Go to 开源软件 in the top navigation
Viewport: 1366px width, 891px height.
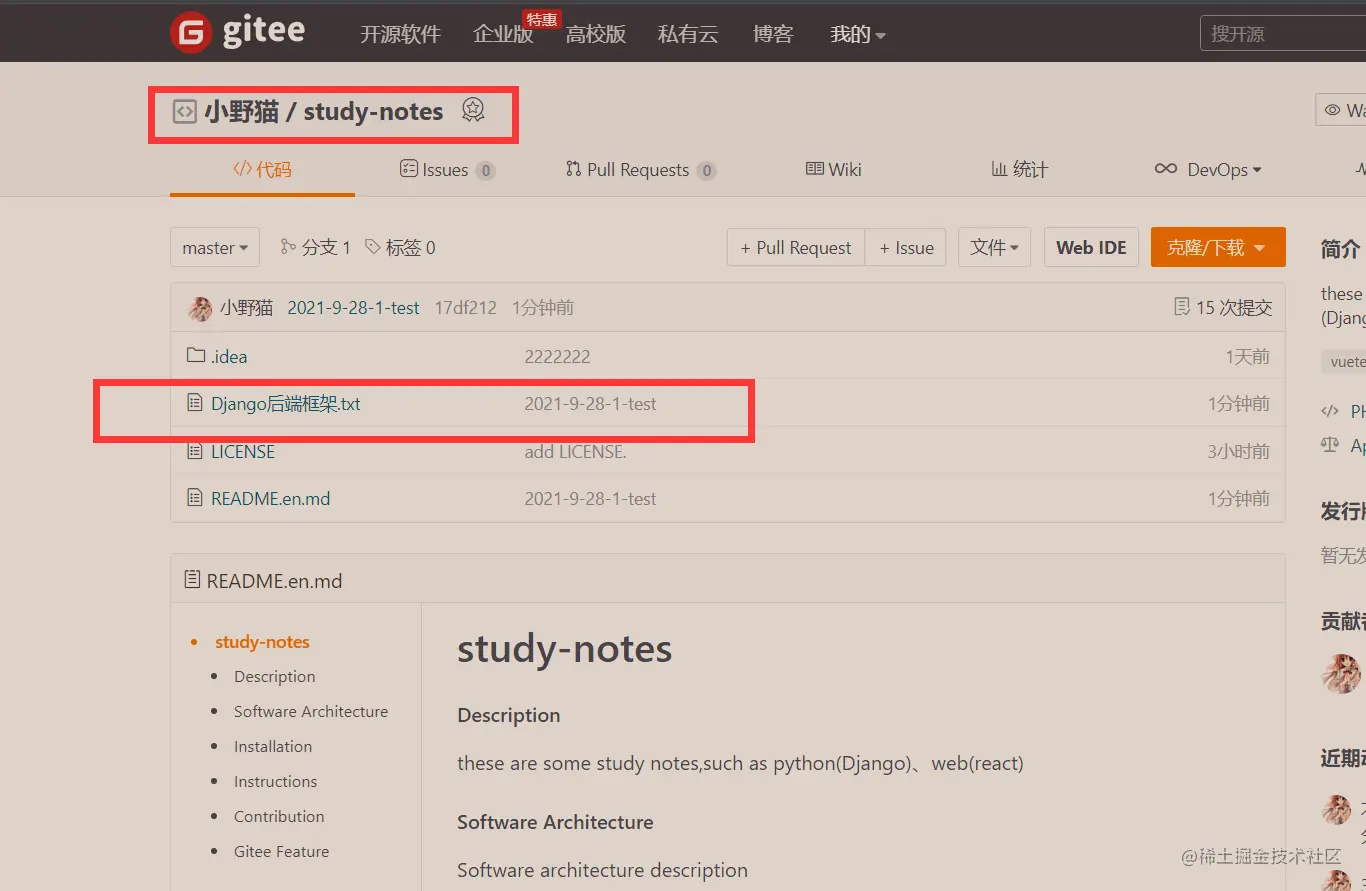(400, 34)
